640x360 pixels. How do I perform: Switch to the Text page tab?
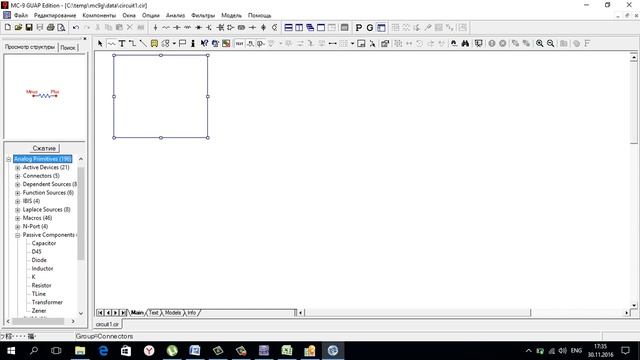(153, 313)
